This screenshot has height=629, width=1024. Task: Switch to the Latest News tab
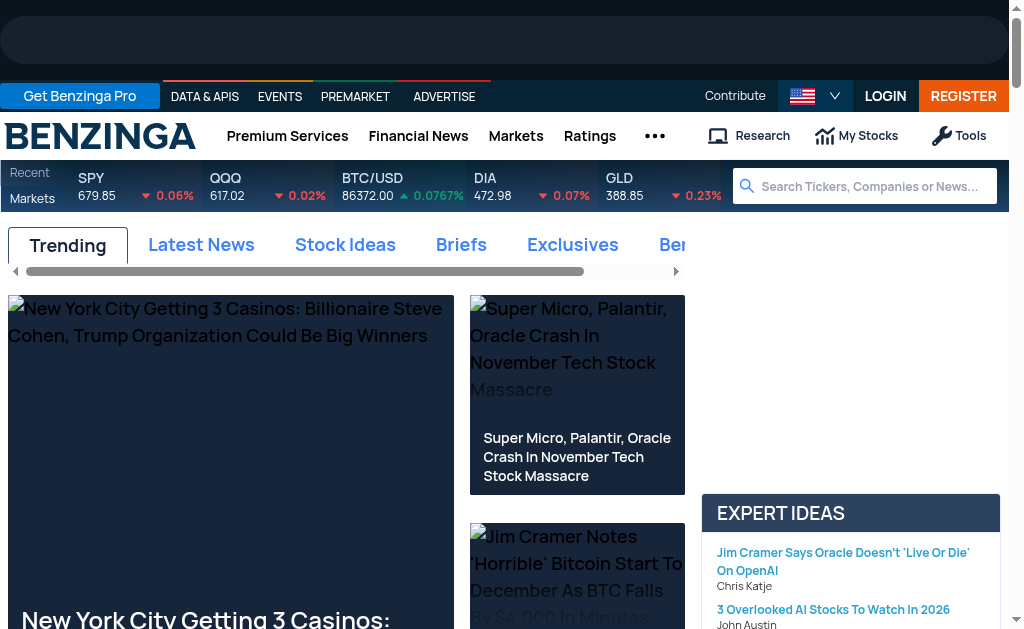click(x=201, y=245)
